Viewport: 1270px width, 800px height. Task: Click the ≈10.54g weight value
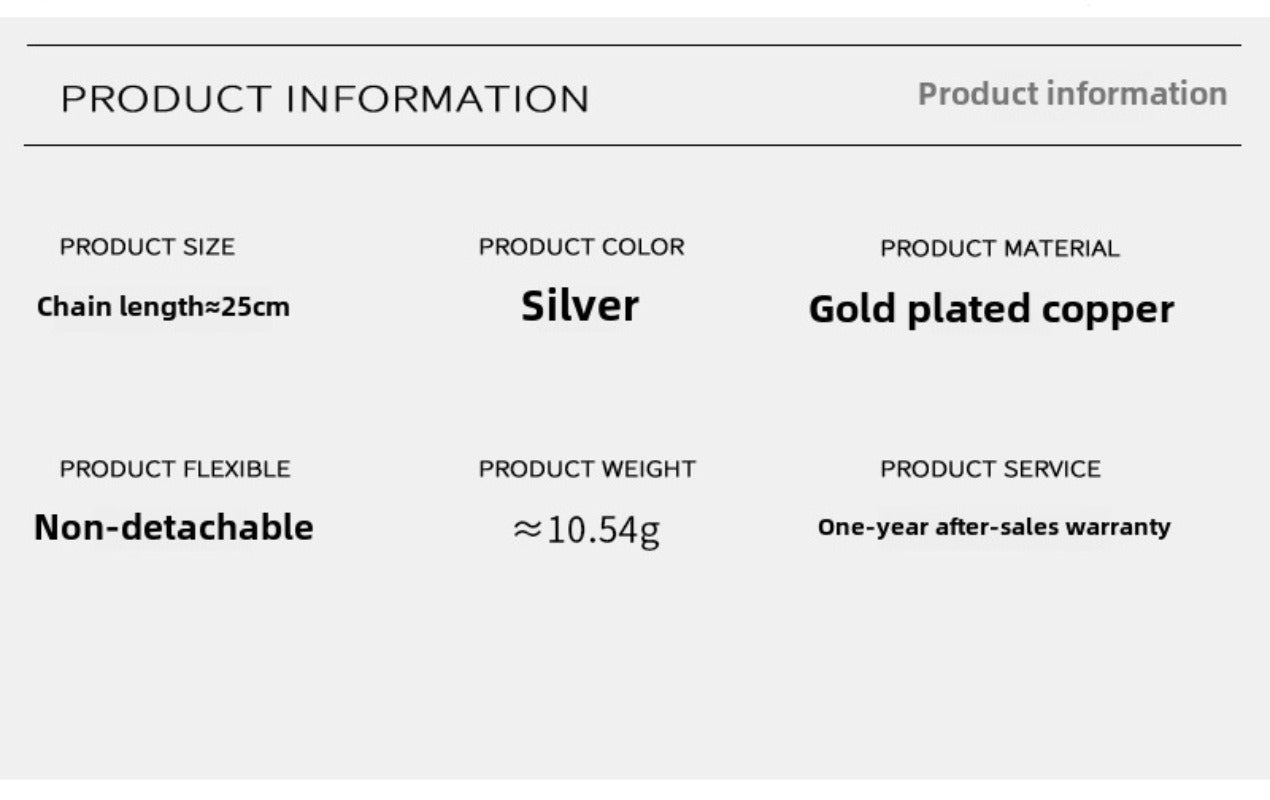point(586,529)
